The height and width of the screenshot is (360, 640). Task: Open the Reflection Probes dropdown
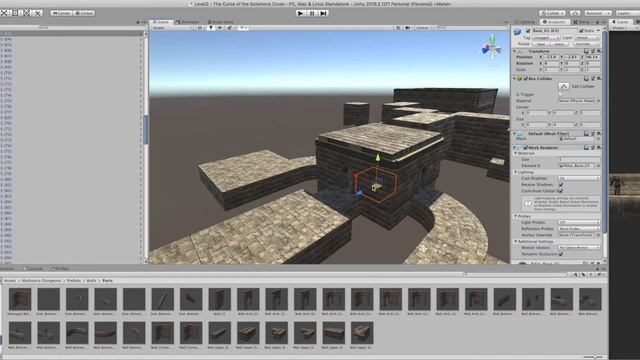click(579, 229)
